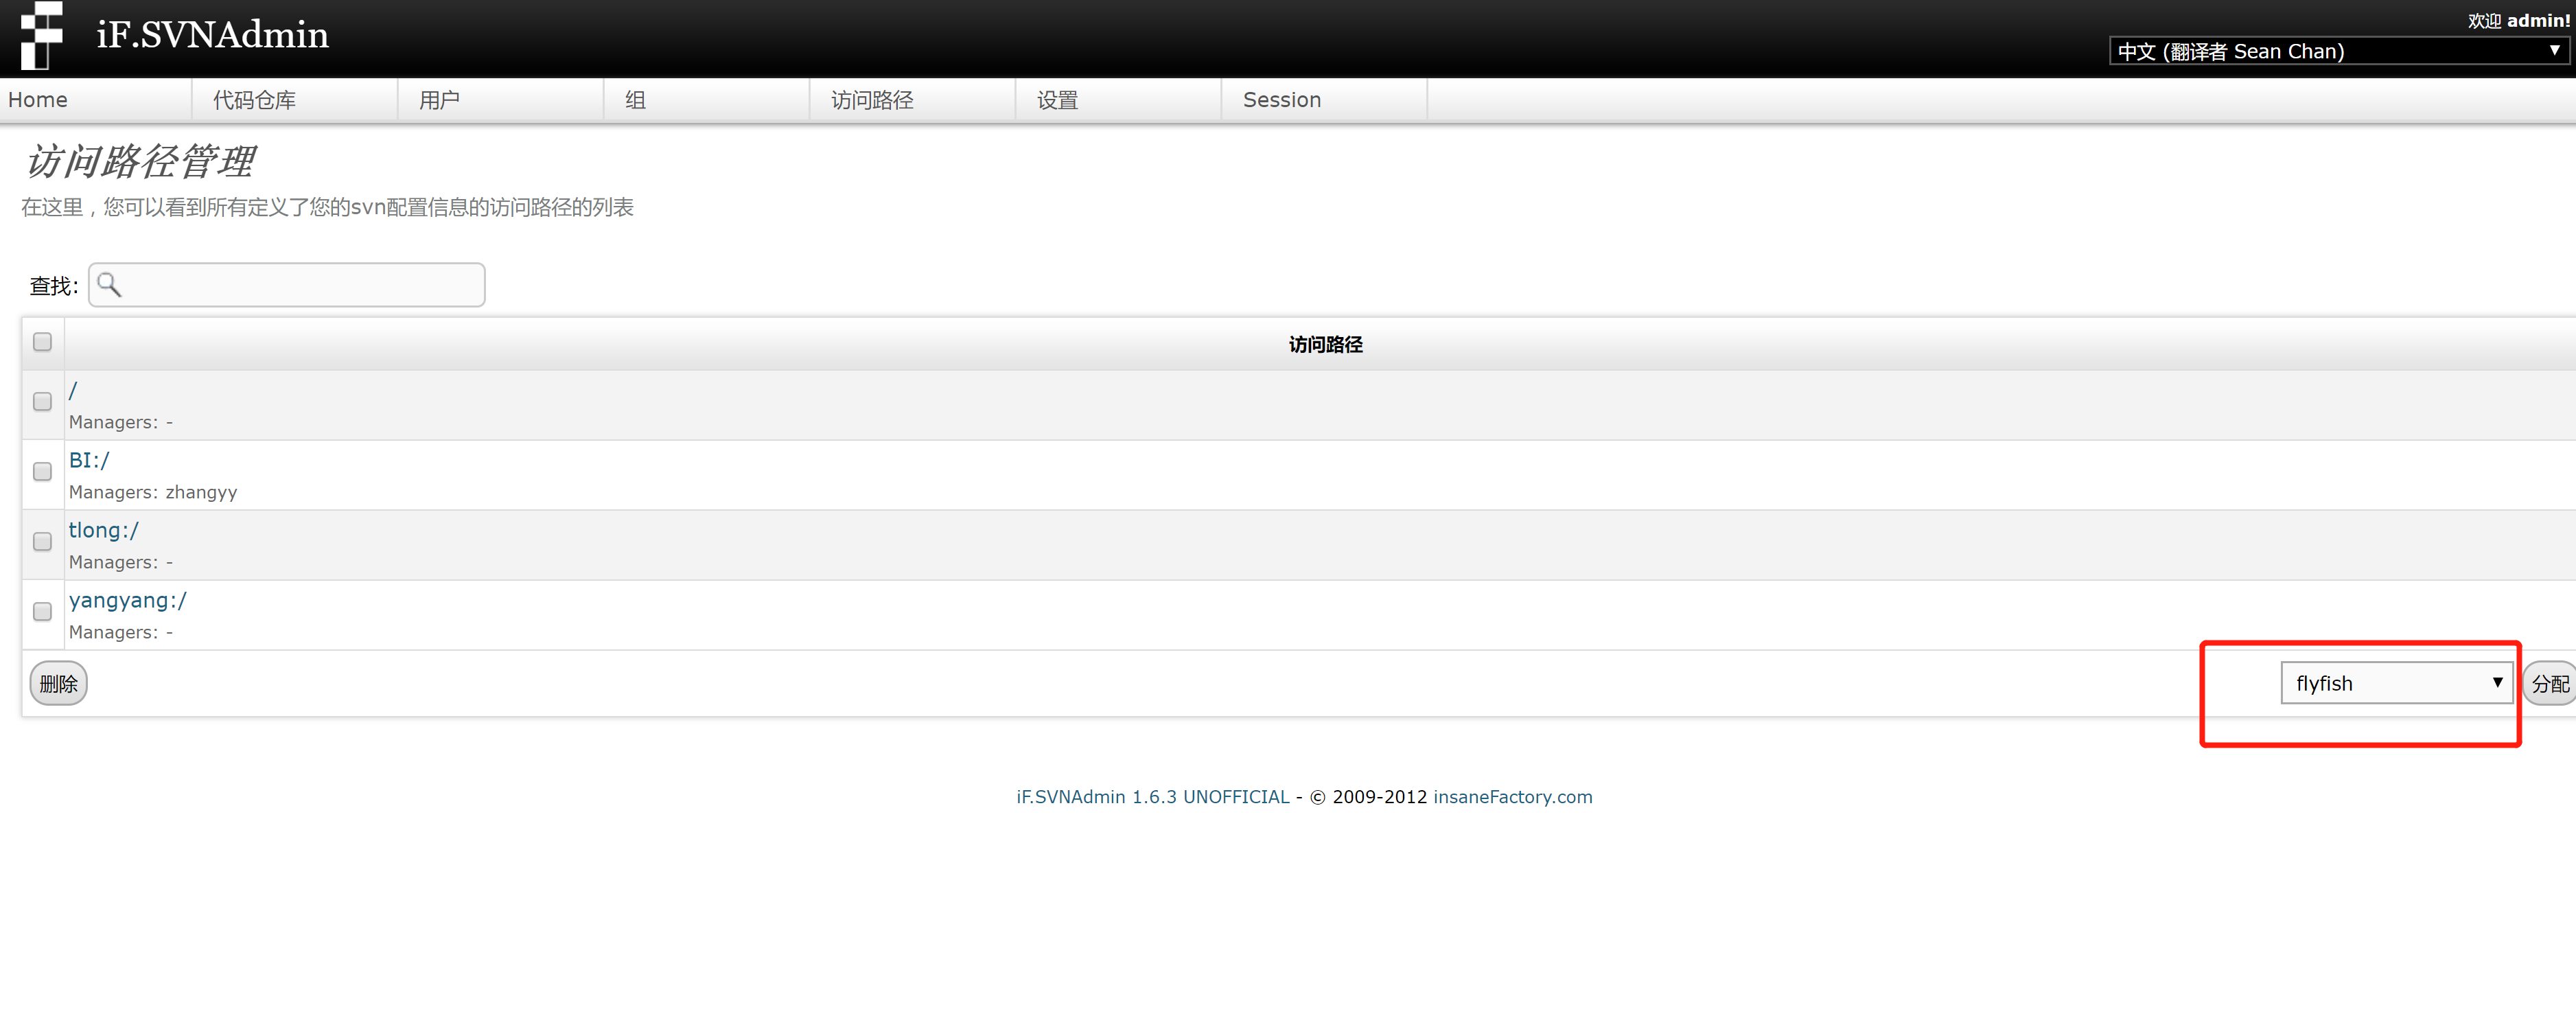Open the Session menu item
This screenshot has height=1016, width=2576.
coord(1281,100)
